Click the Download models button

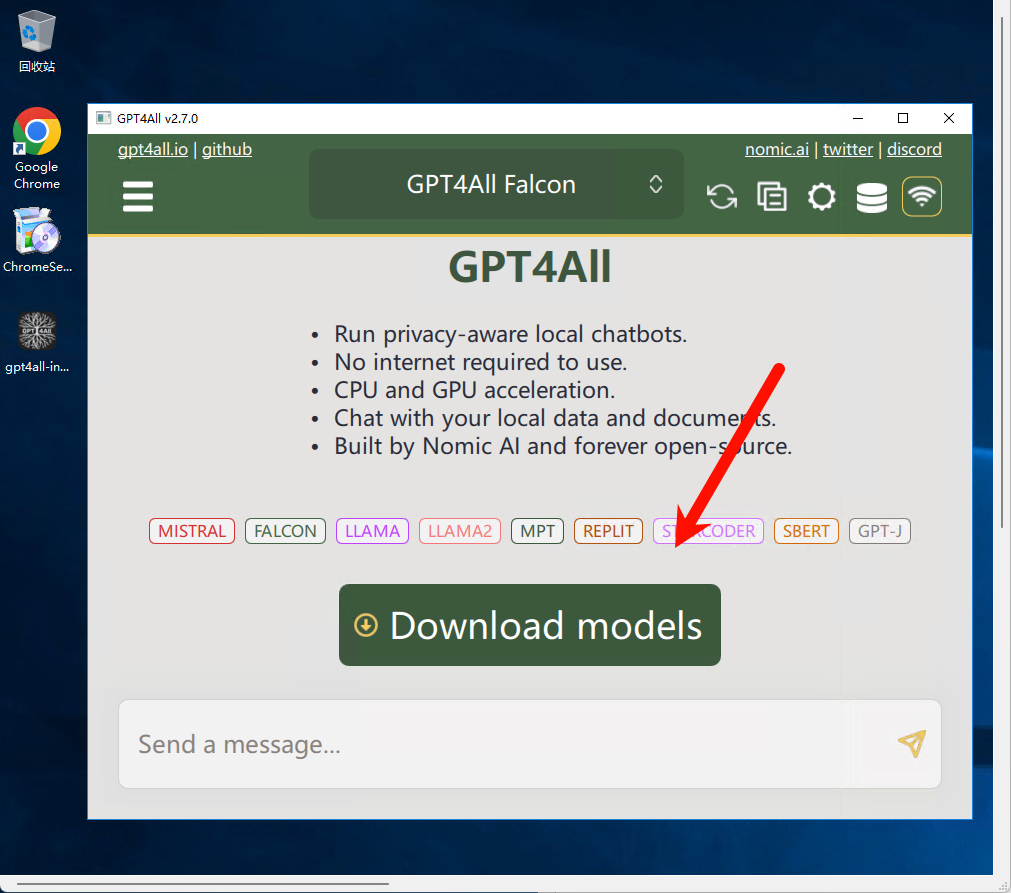pos(529,625)
